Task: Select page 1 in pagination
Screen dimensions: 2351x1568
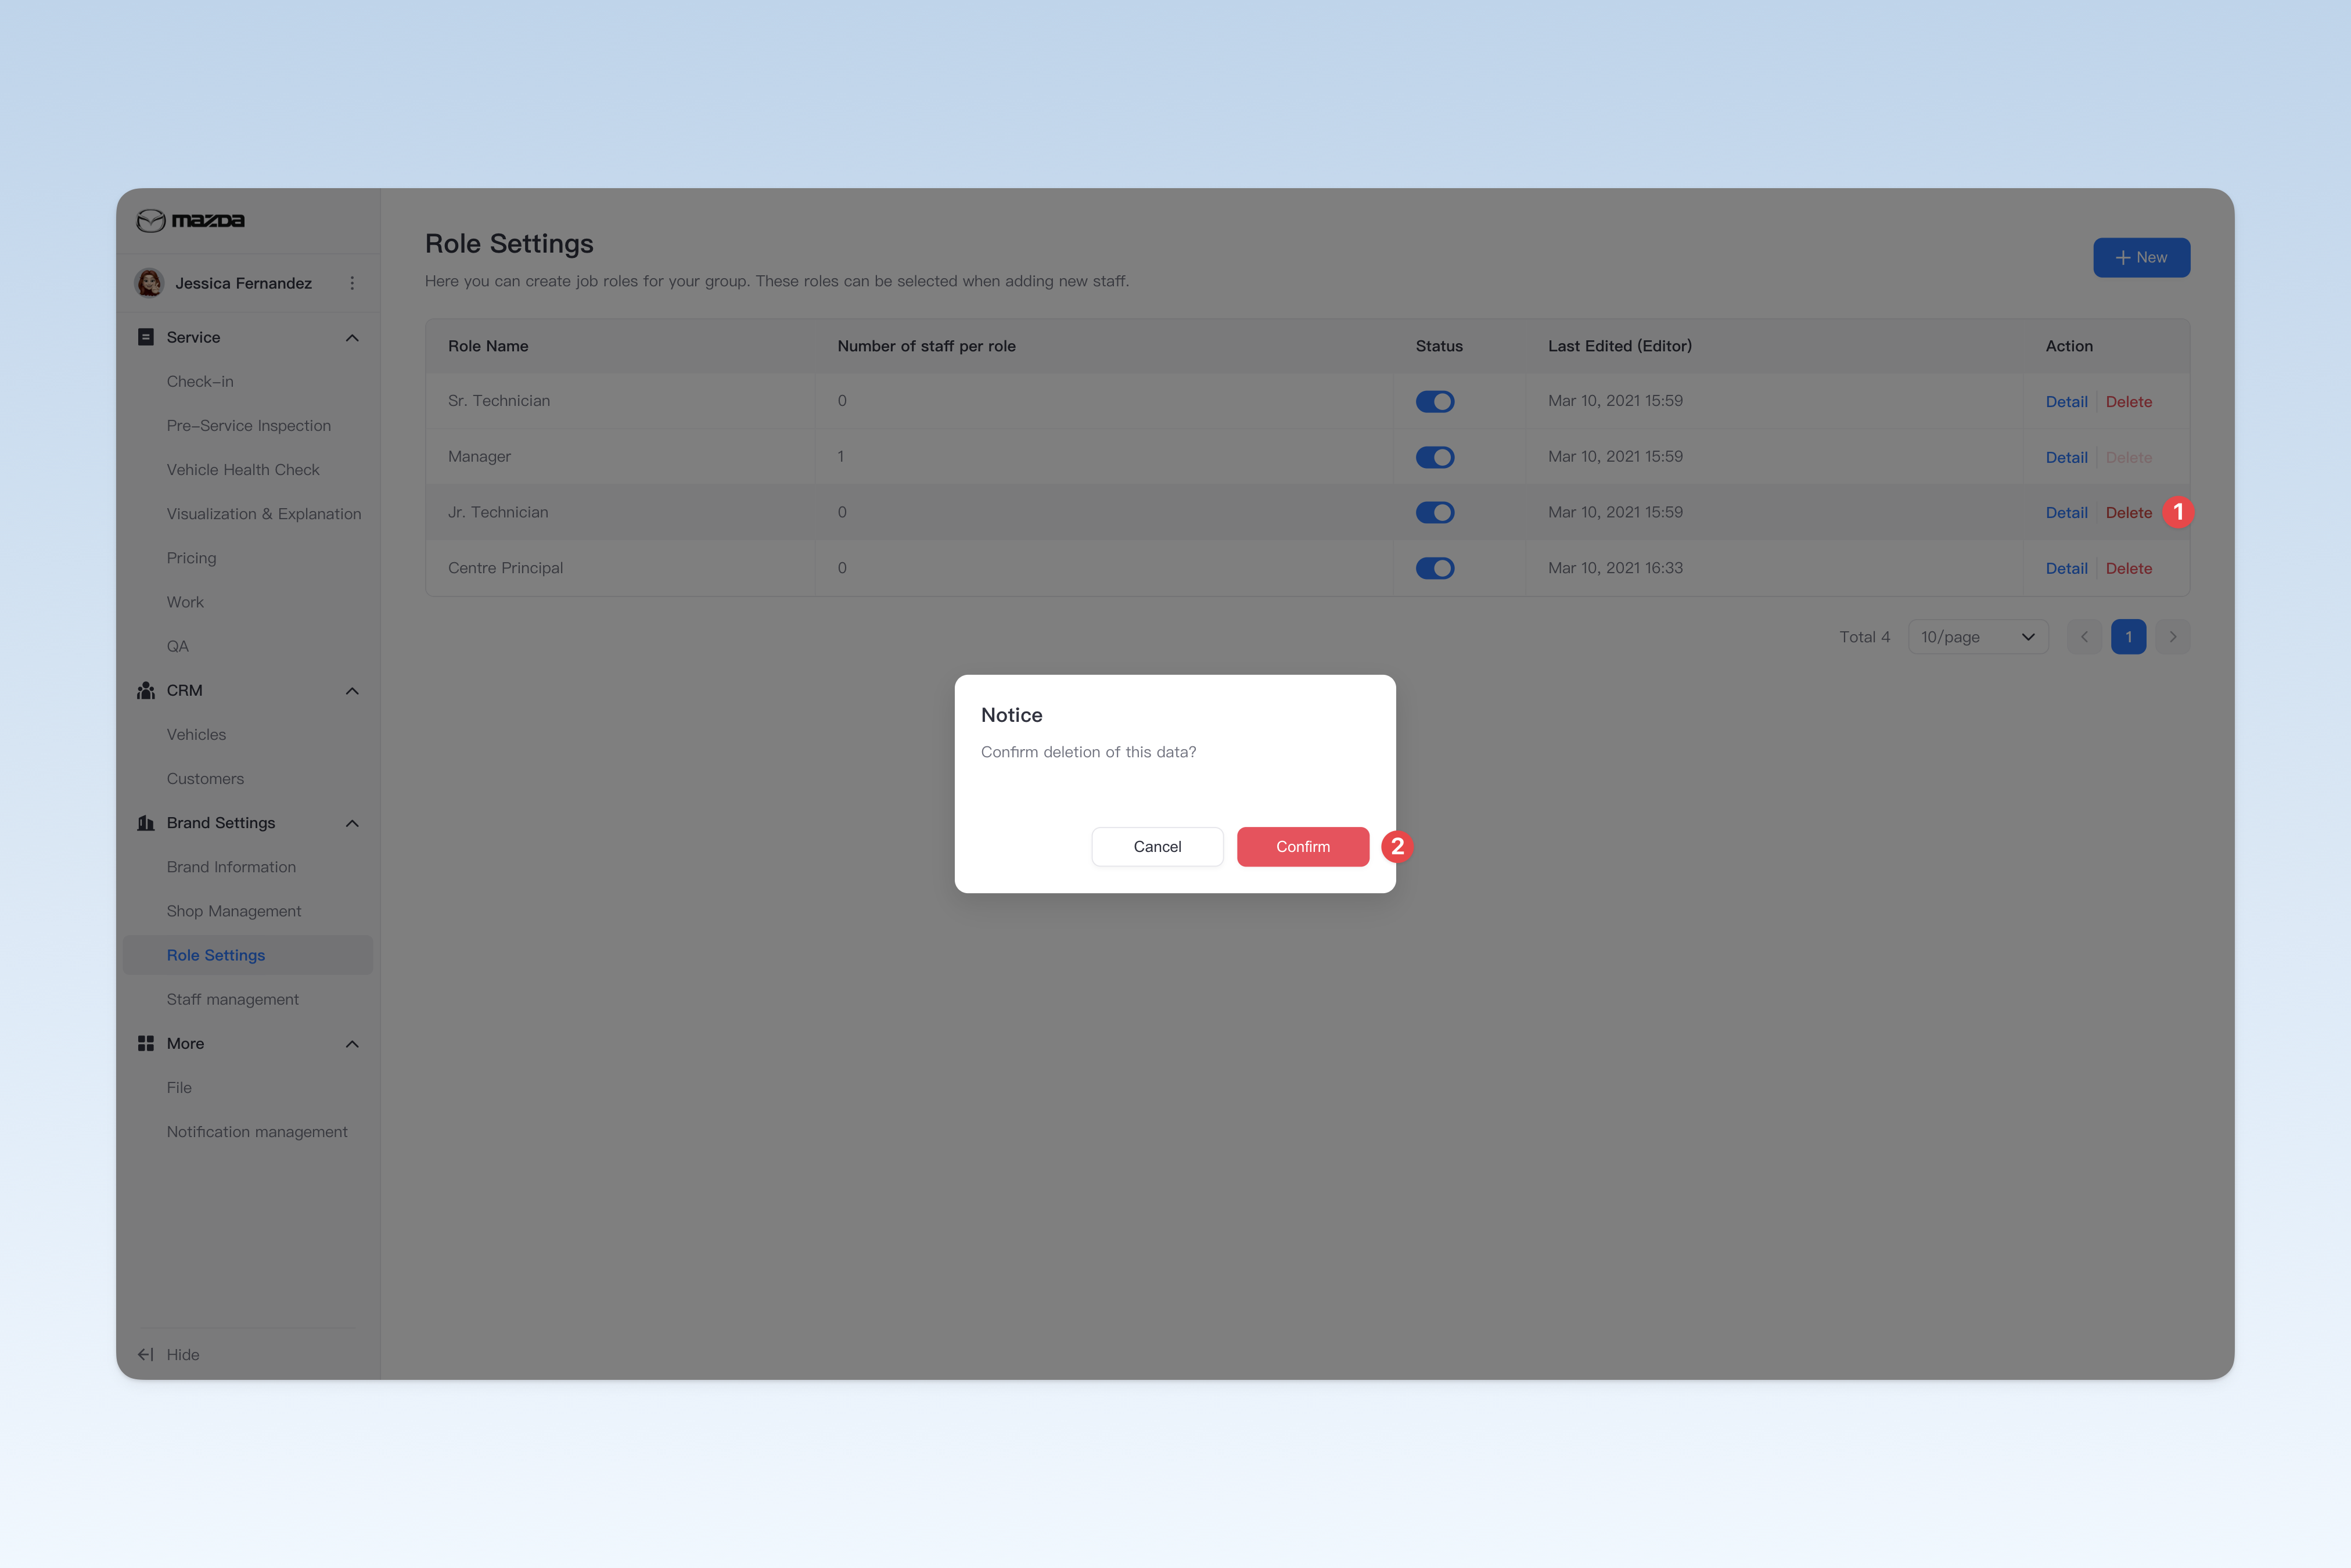Action: [2128, 637]
